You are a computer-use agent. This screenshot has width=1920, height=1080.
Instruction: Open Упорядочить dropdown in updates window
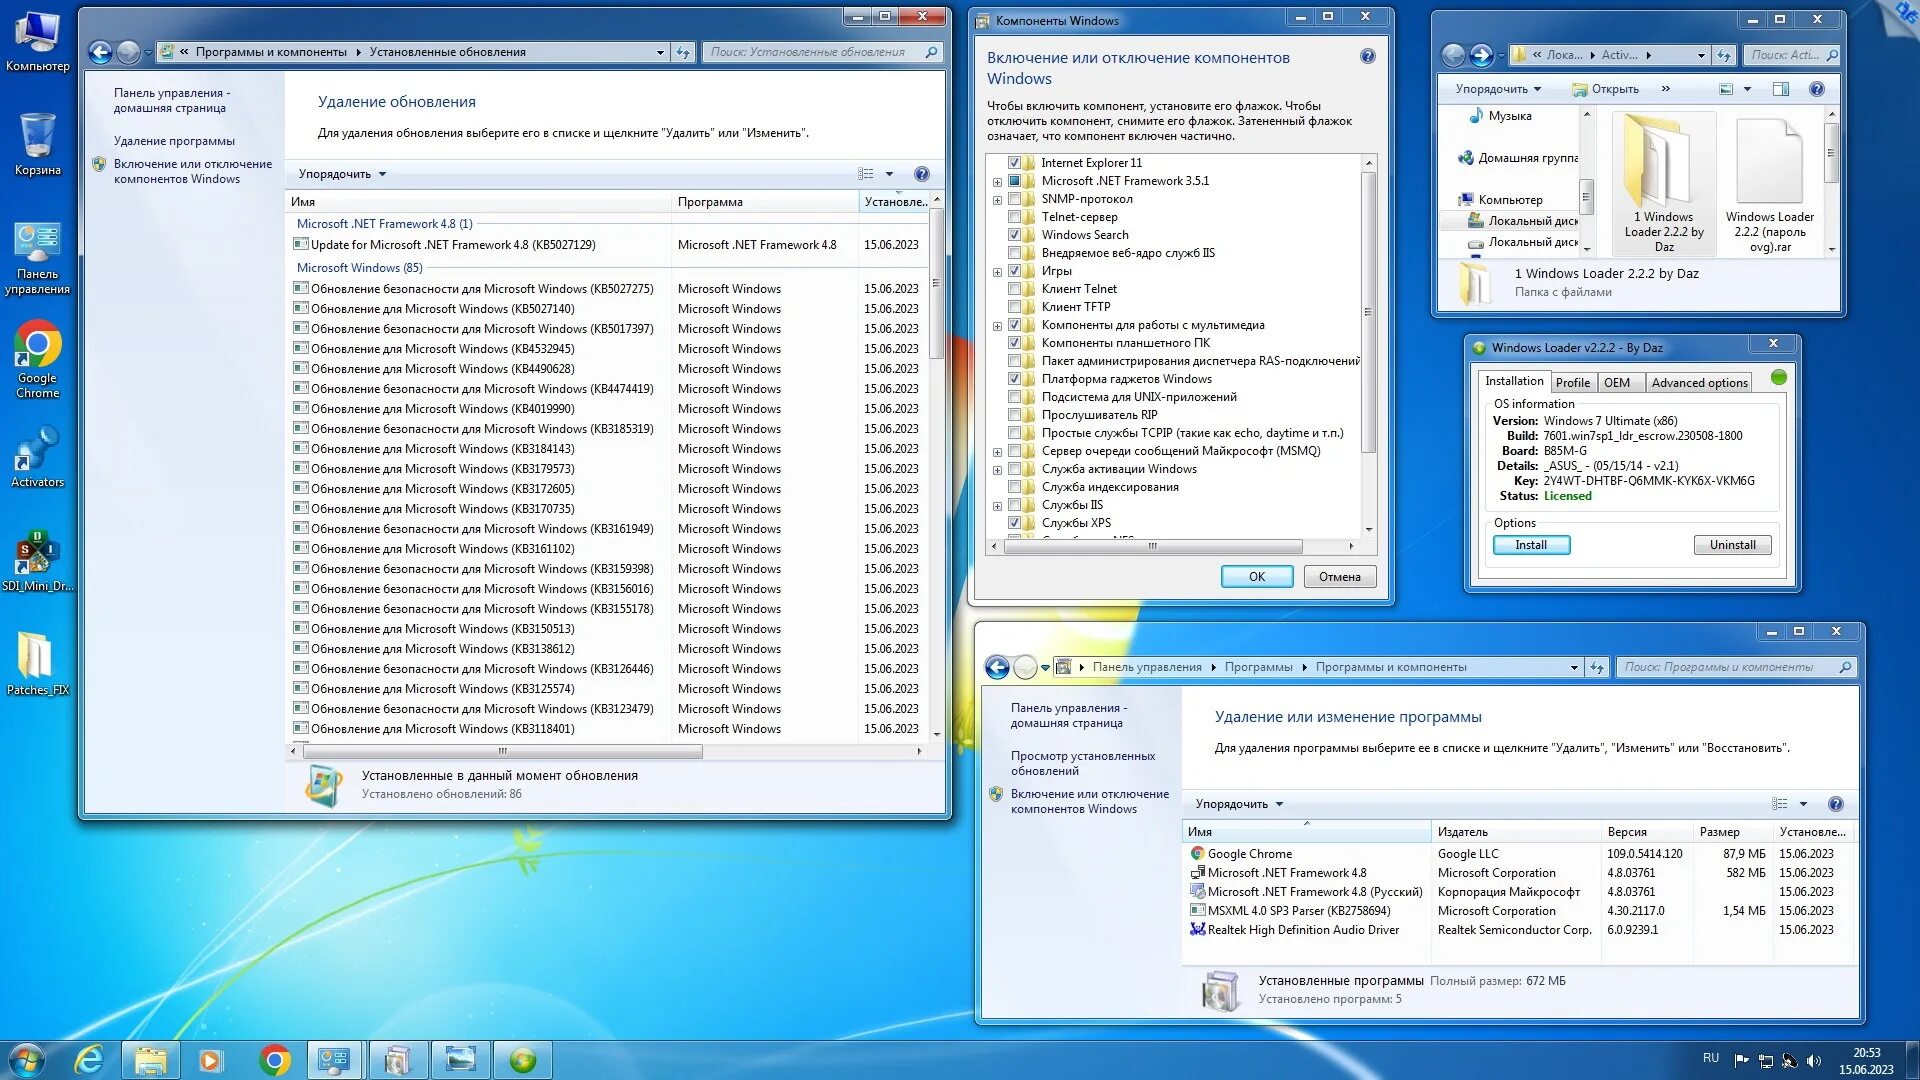tap(342, 174)
